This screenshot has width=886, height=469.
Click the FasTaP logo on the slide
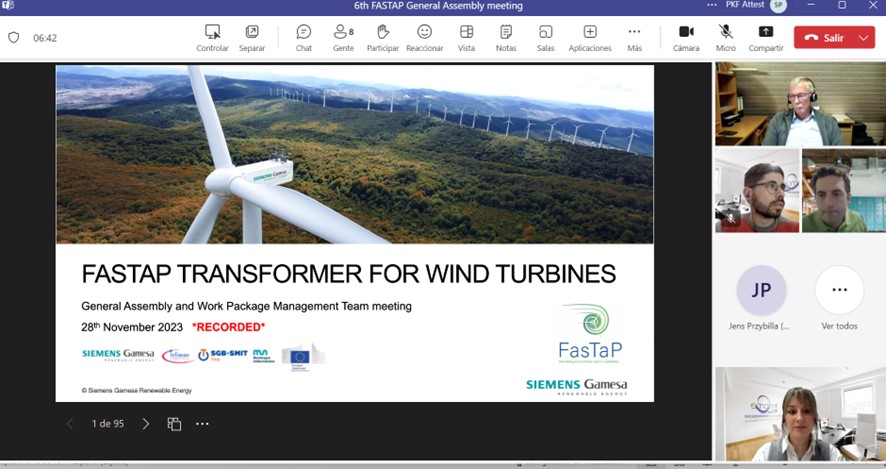click(x=590, y=333)
